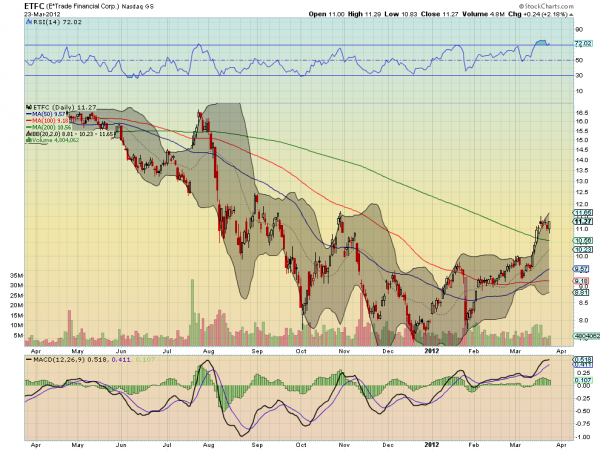600x450 pixels.
Task: Click the 2012 label under the price chart
Action: [432, 351]
